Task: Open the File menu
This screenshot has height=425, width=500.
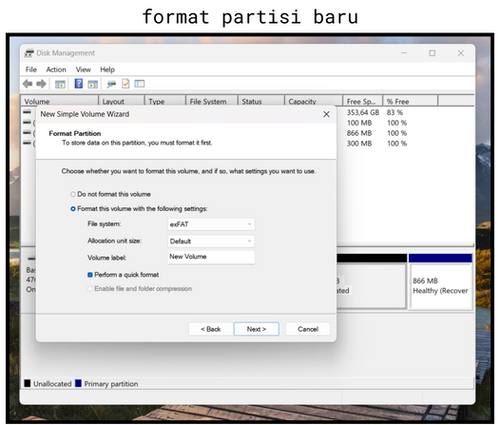Action: [x=31, y=70]
